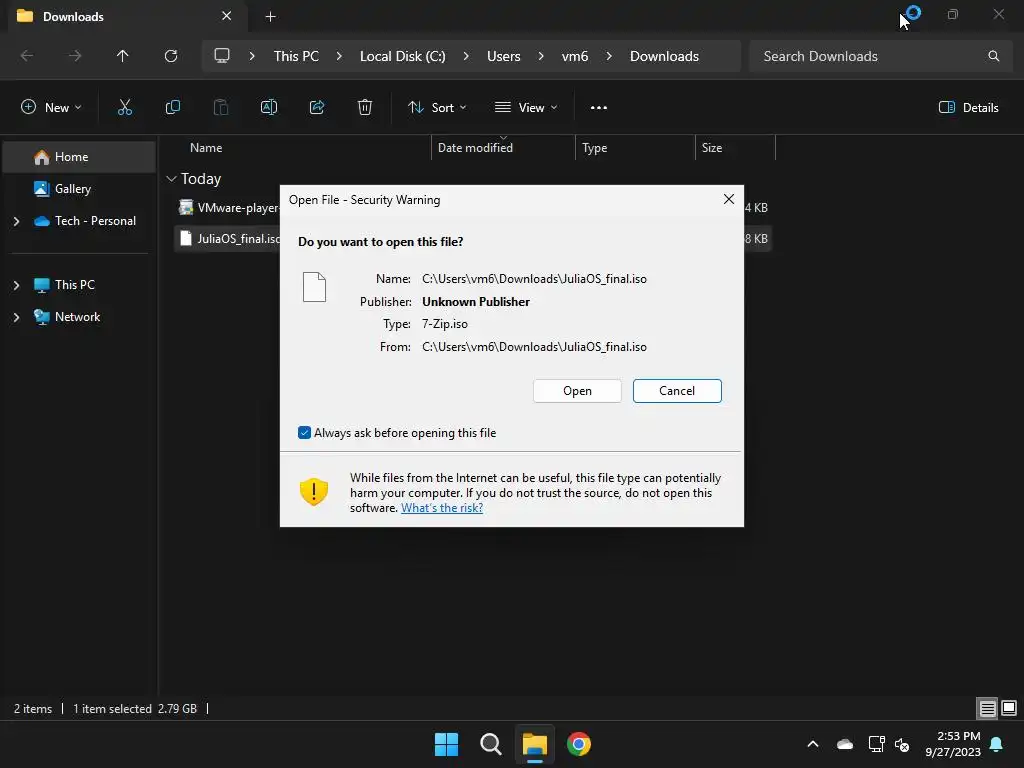Viewport: 1024px width, 768px height.
Task: Sort by Size column header
Action: coord(711,148)
